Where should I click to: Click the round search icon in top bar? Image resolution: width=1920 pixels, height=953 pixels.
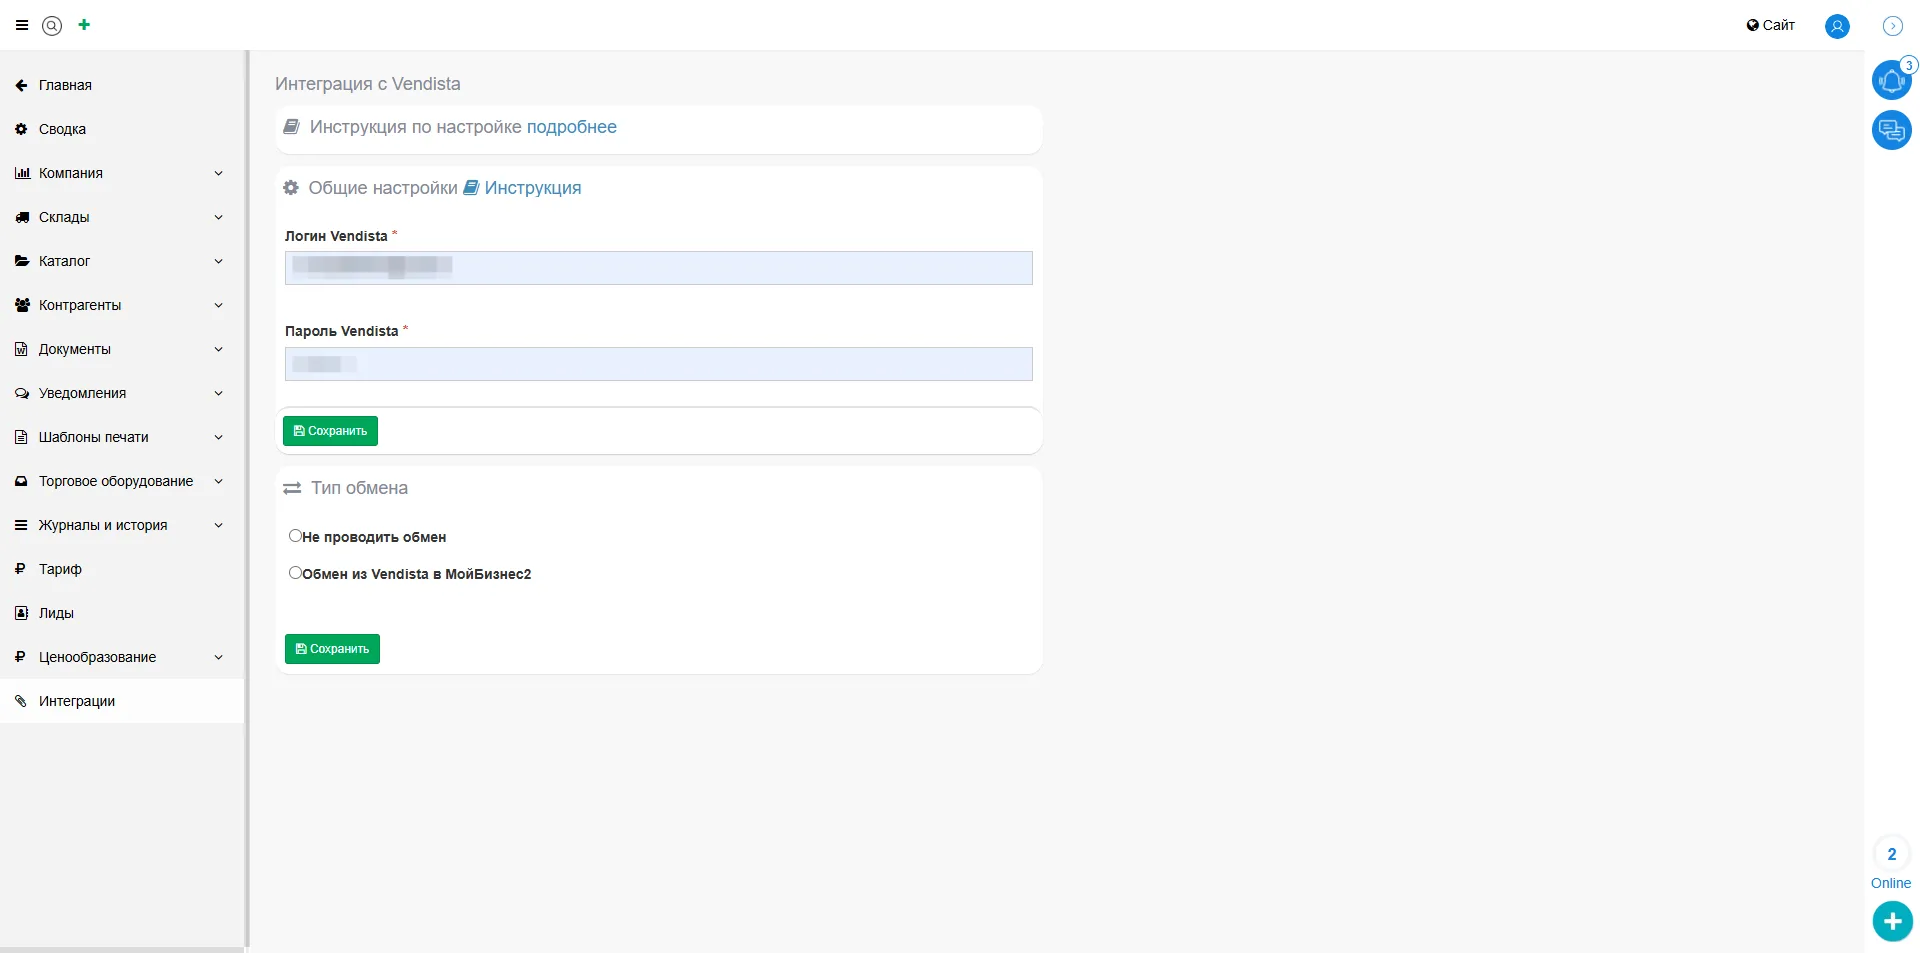52,26
